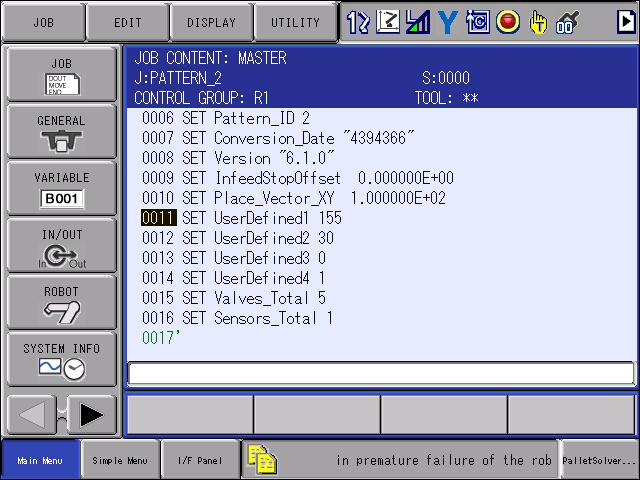Click the J:PATTERN_2 job name
Viewport: 640px width, 480px height.
tap(178, 78)
